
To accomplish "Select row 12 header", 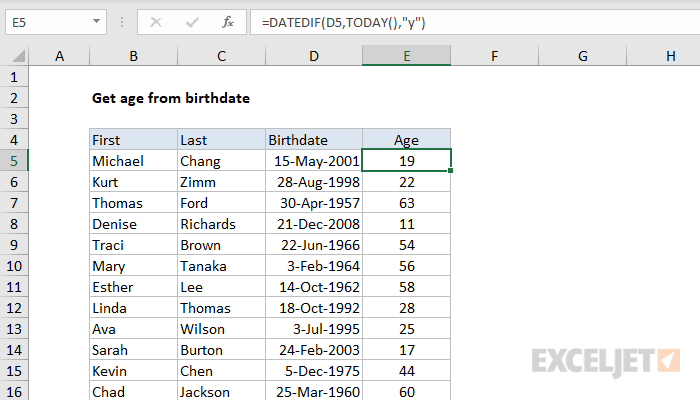I will coord(14,308).
